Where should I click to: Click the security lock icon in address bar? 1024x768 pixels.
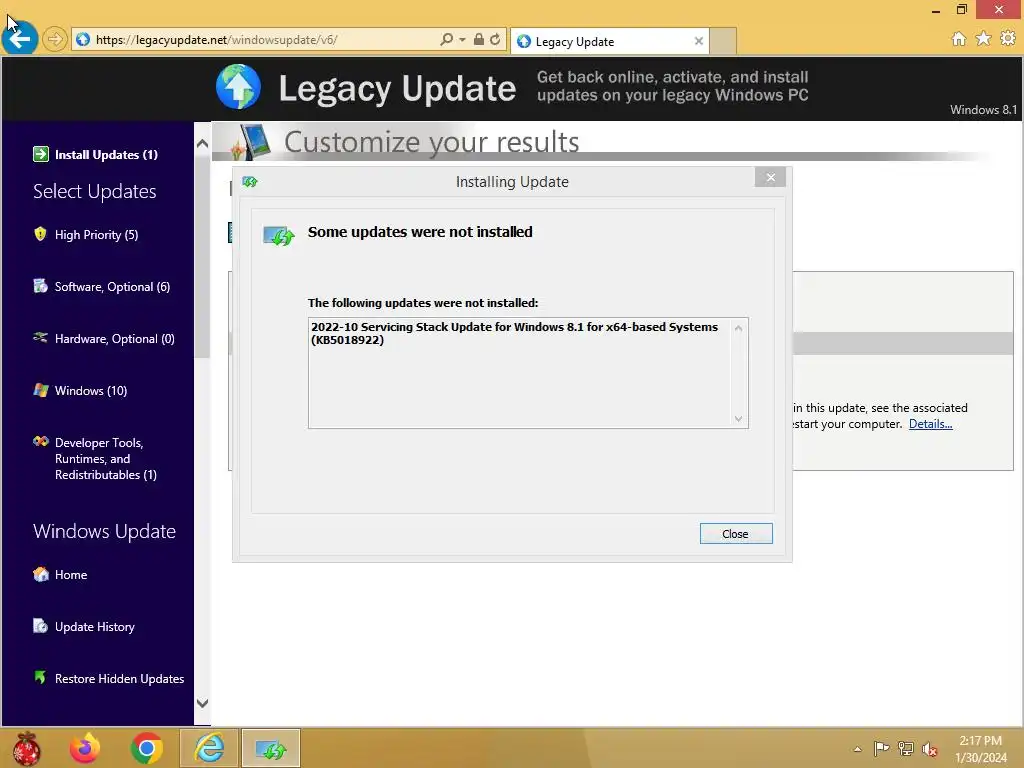click(x=479, y=39)
